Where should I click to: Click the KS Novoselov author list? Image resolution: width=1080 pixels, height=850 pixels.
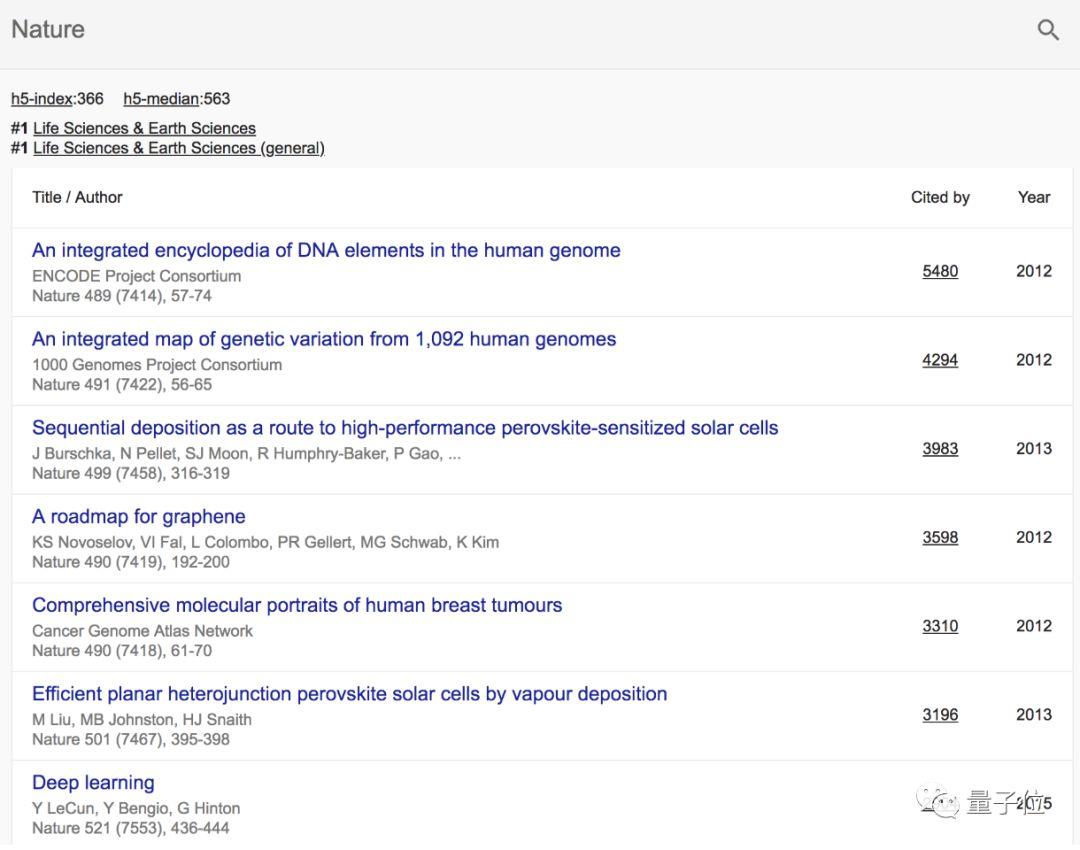pyautogui.click(x=266, y=543)
